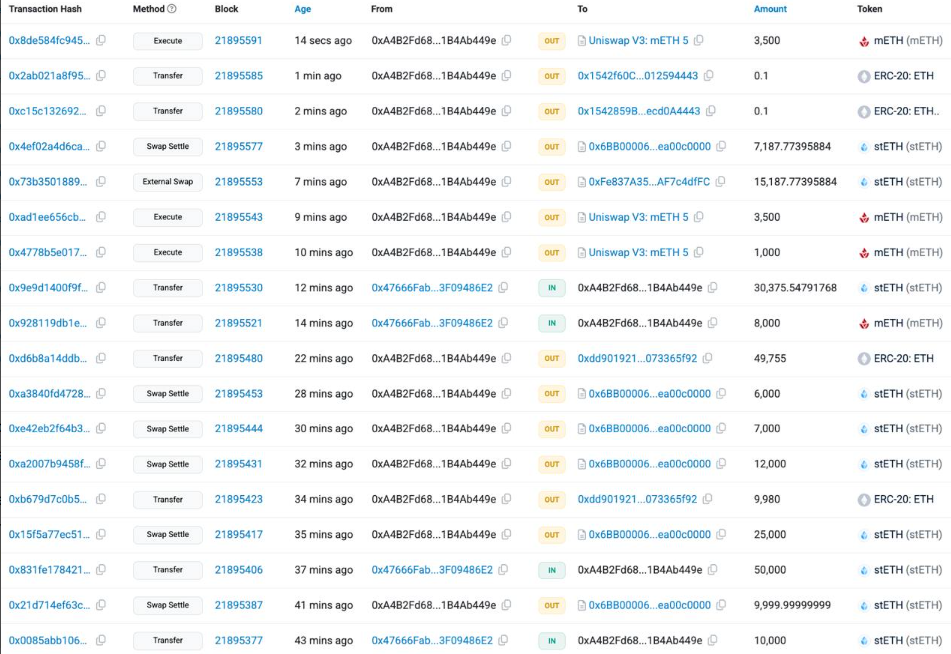Click IN badge in block 21895521 row
951x654 pixels.
[x=552, y=323]
